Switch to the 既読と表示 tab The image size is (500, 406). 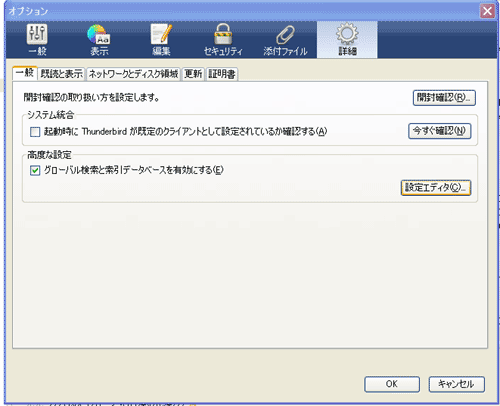coord(62,74)
